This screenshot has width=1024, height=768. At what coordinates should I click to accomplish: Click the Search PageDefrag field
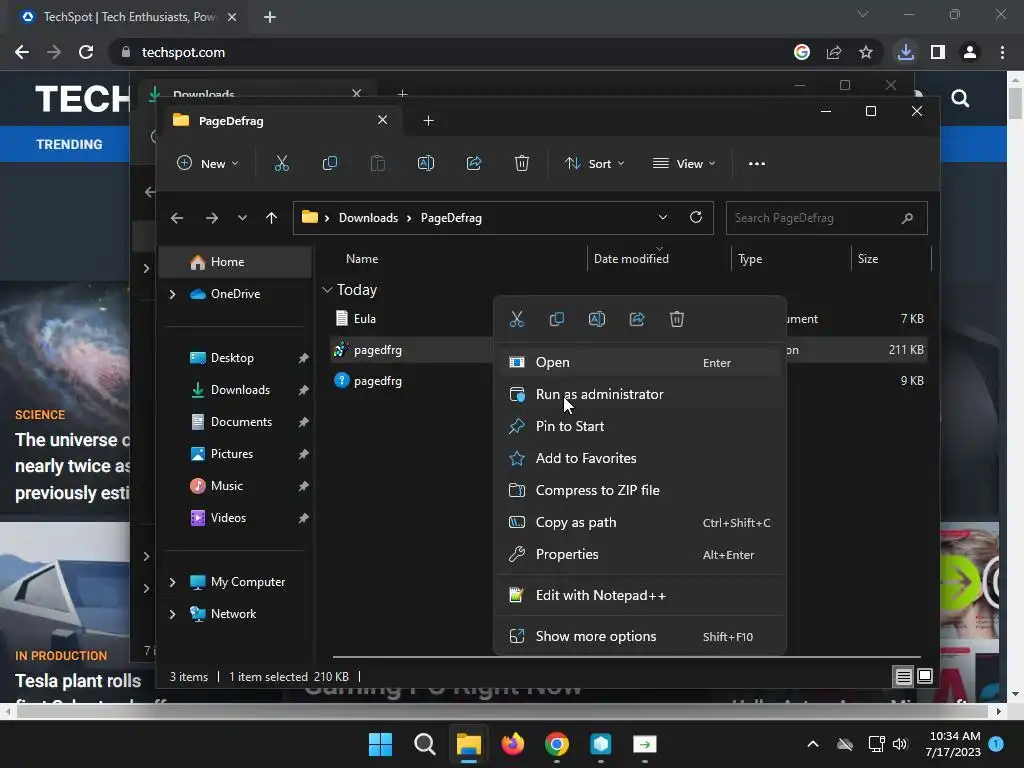[x=826, y=218]
